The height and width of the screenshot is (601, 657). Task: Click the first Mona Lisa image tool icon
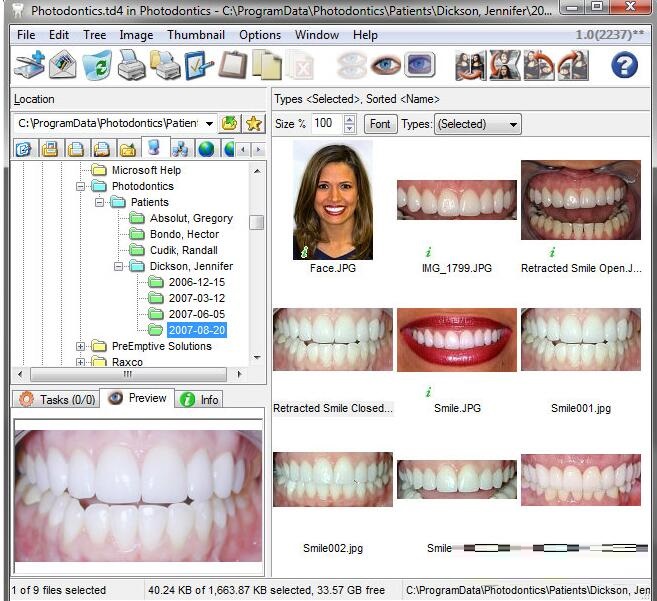pyautogui.click(x=471, y=65)
